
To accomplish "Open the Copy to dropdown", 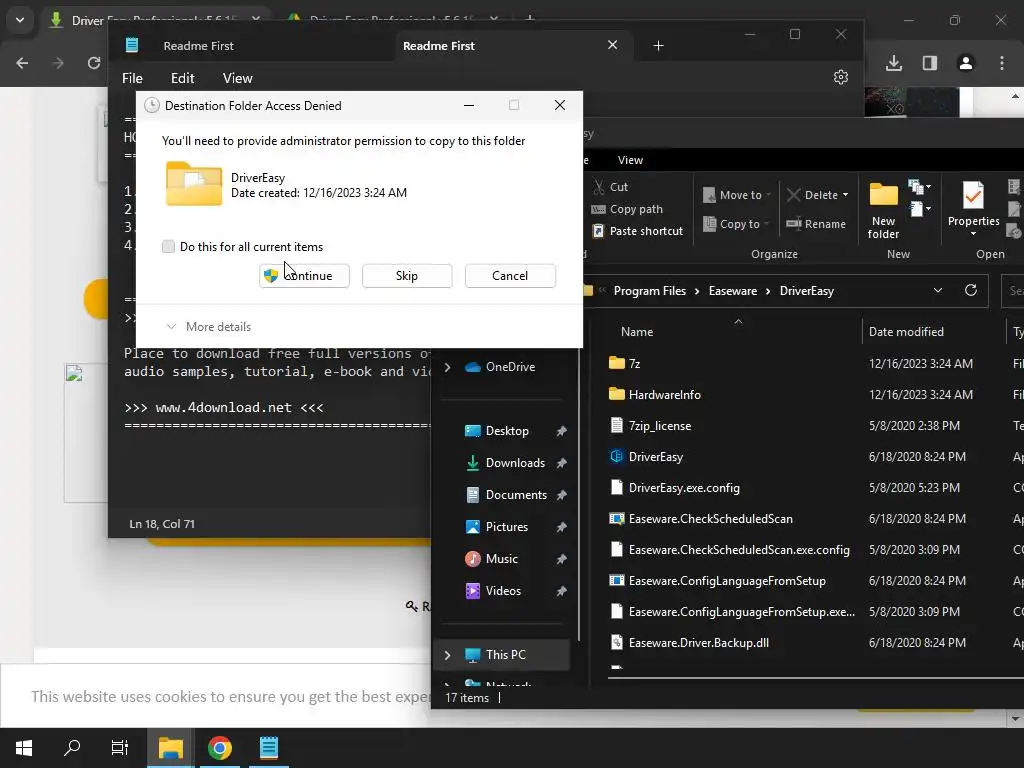I will tap(737, 224).
